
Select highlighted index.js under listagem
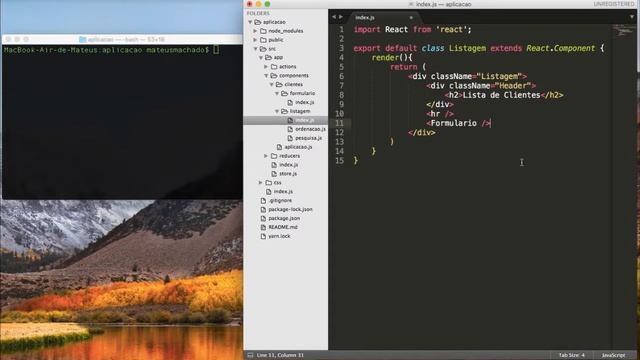click(x=304, y=120)
